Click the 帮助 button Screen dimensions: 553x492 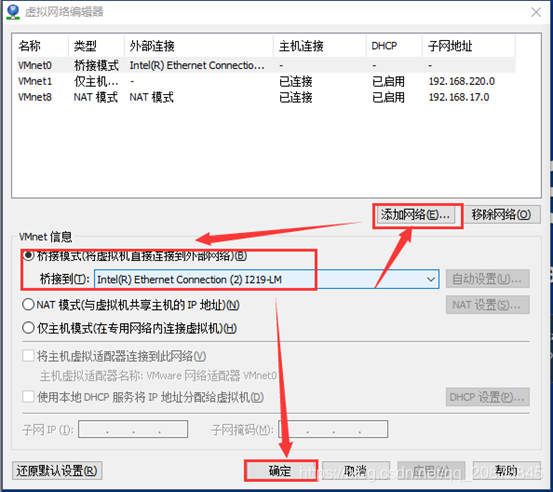tap(506, 470)
